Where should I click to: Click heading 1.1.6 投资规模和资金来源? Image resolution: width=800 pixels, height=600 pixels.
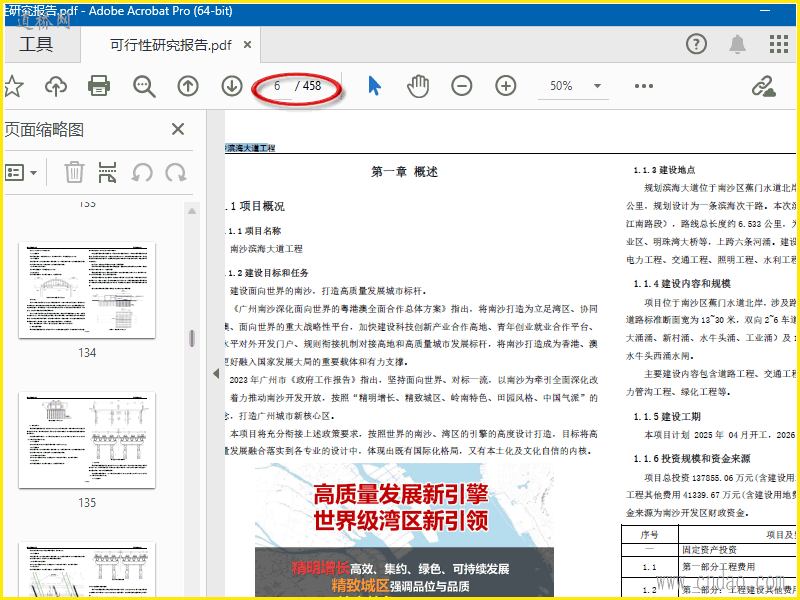[692, 459]
